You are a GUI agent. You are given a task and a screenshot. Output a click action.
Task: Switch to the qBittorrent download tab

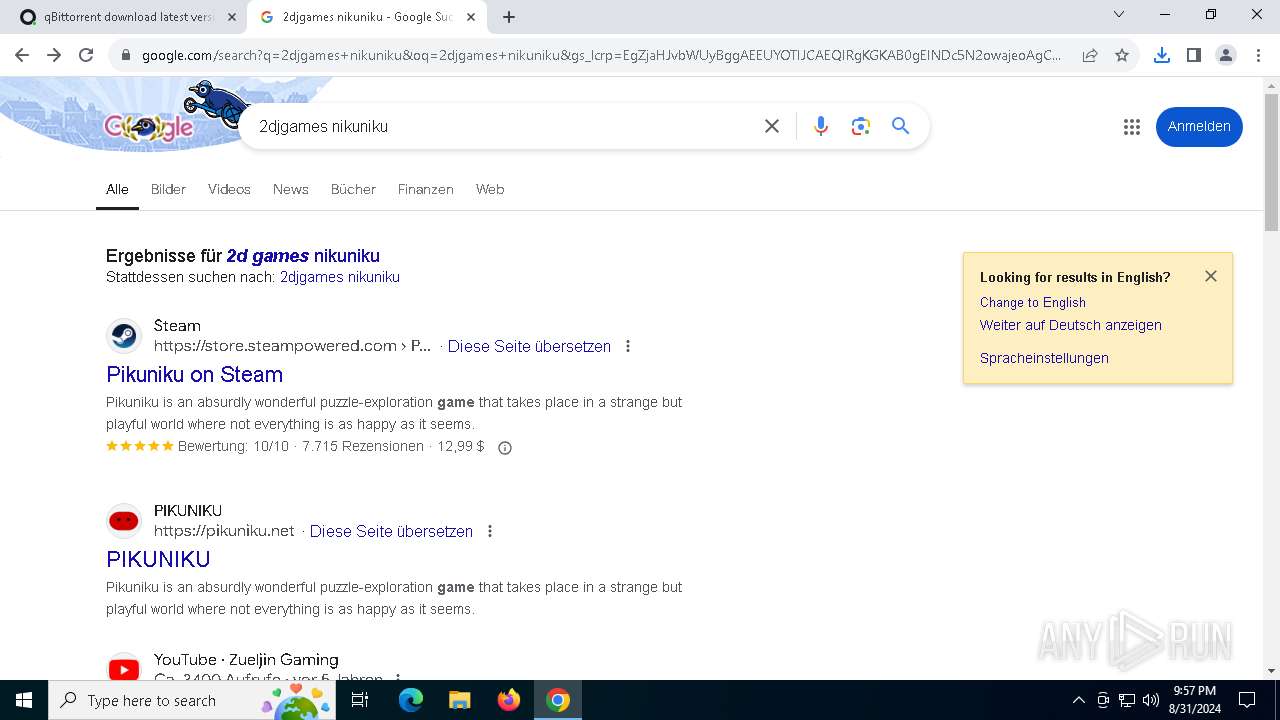[127, 17]
